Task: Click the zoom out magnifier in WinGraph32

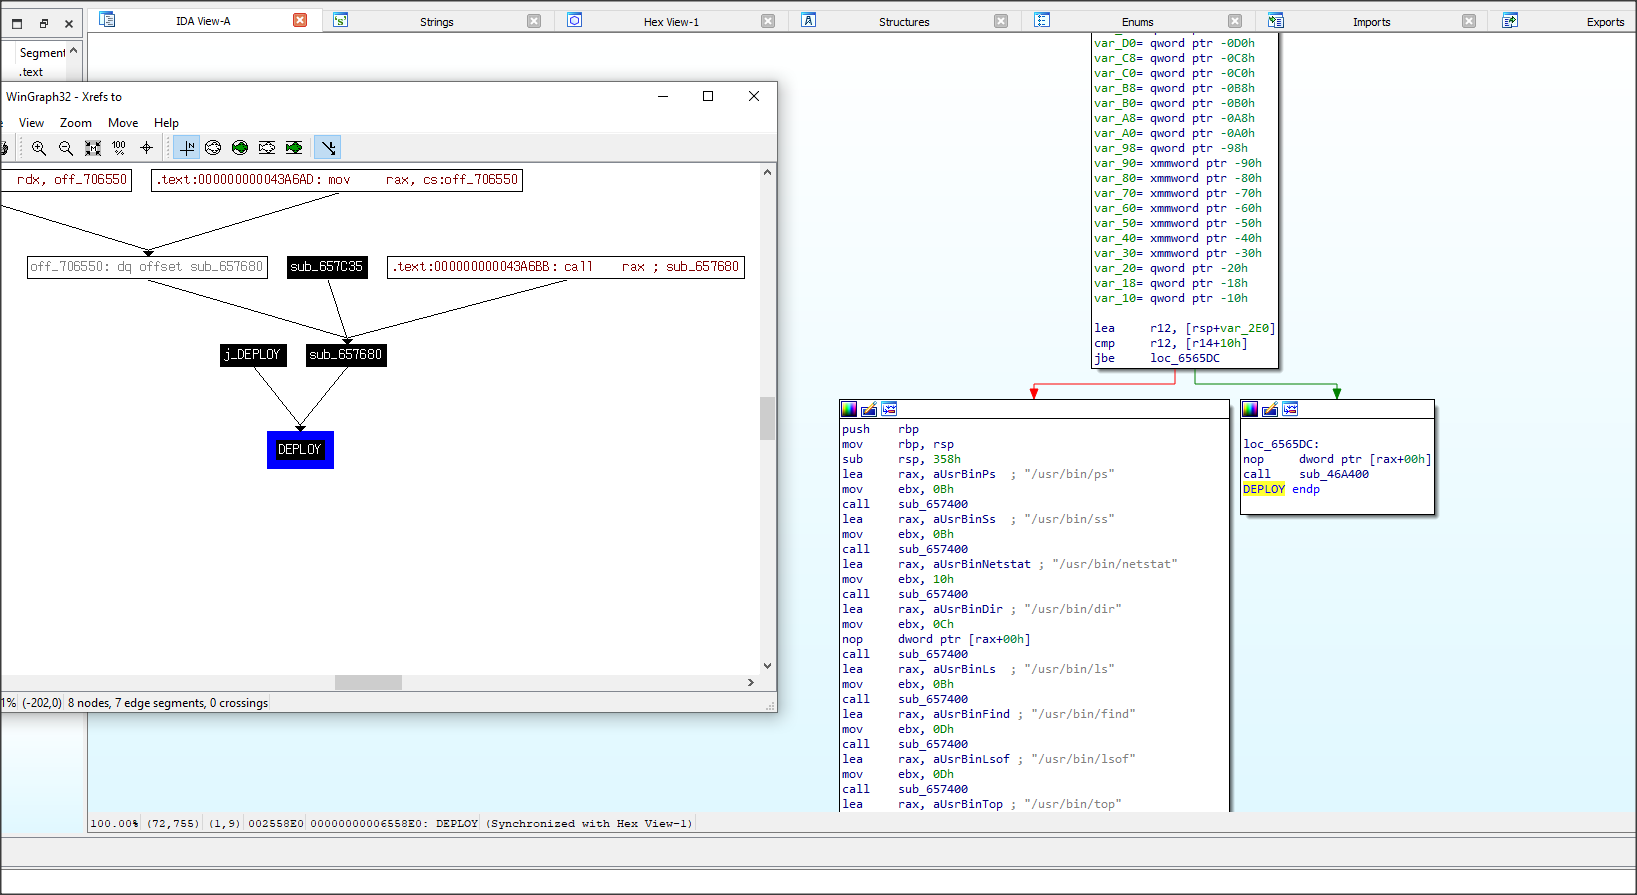Action: 66,148
